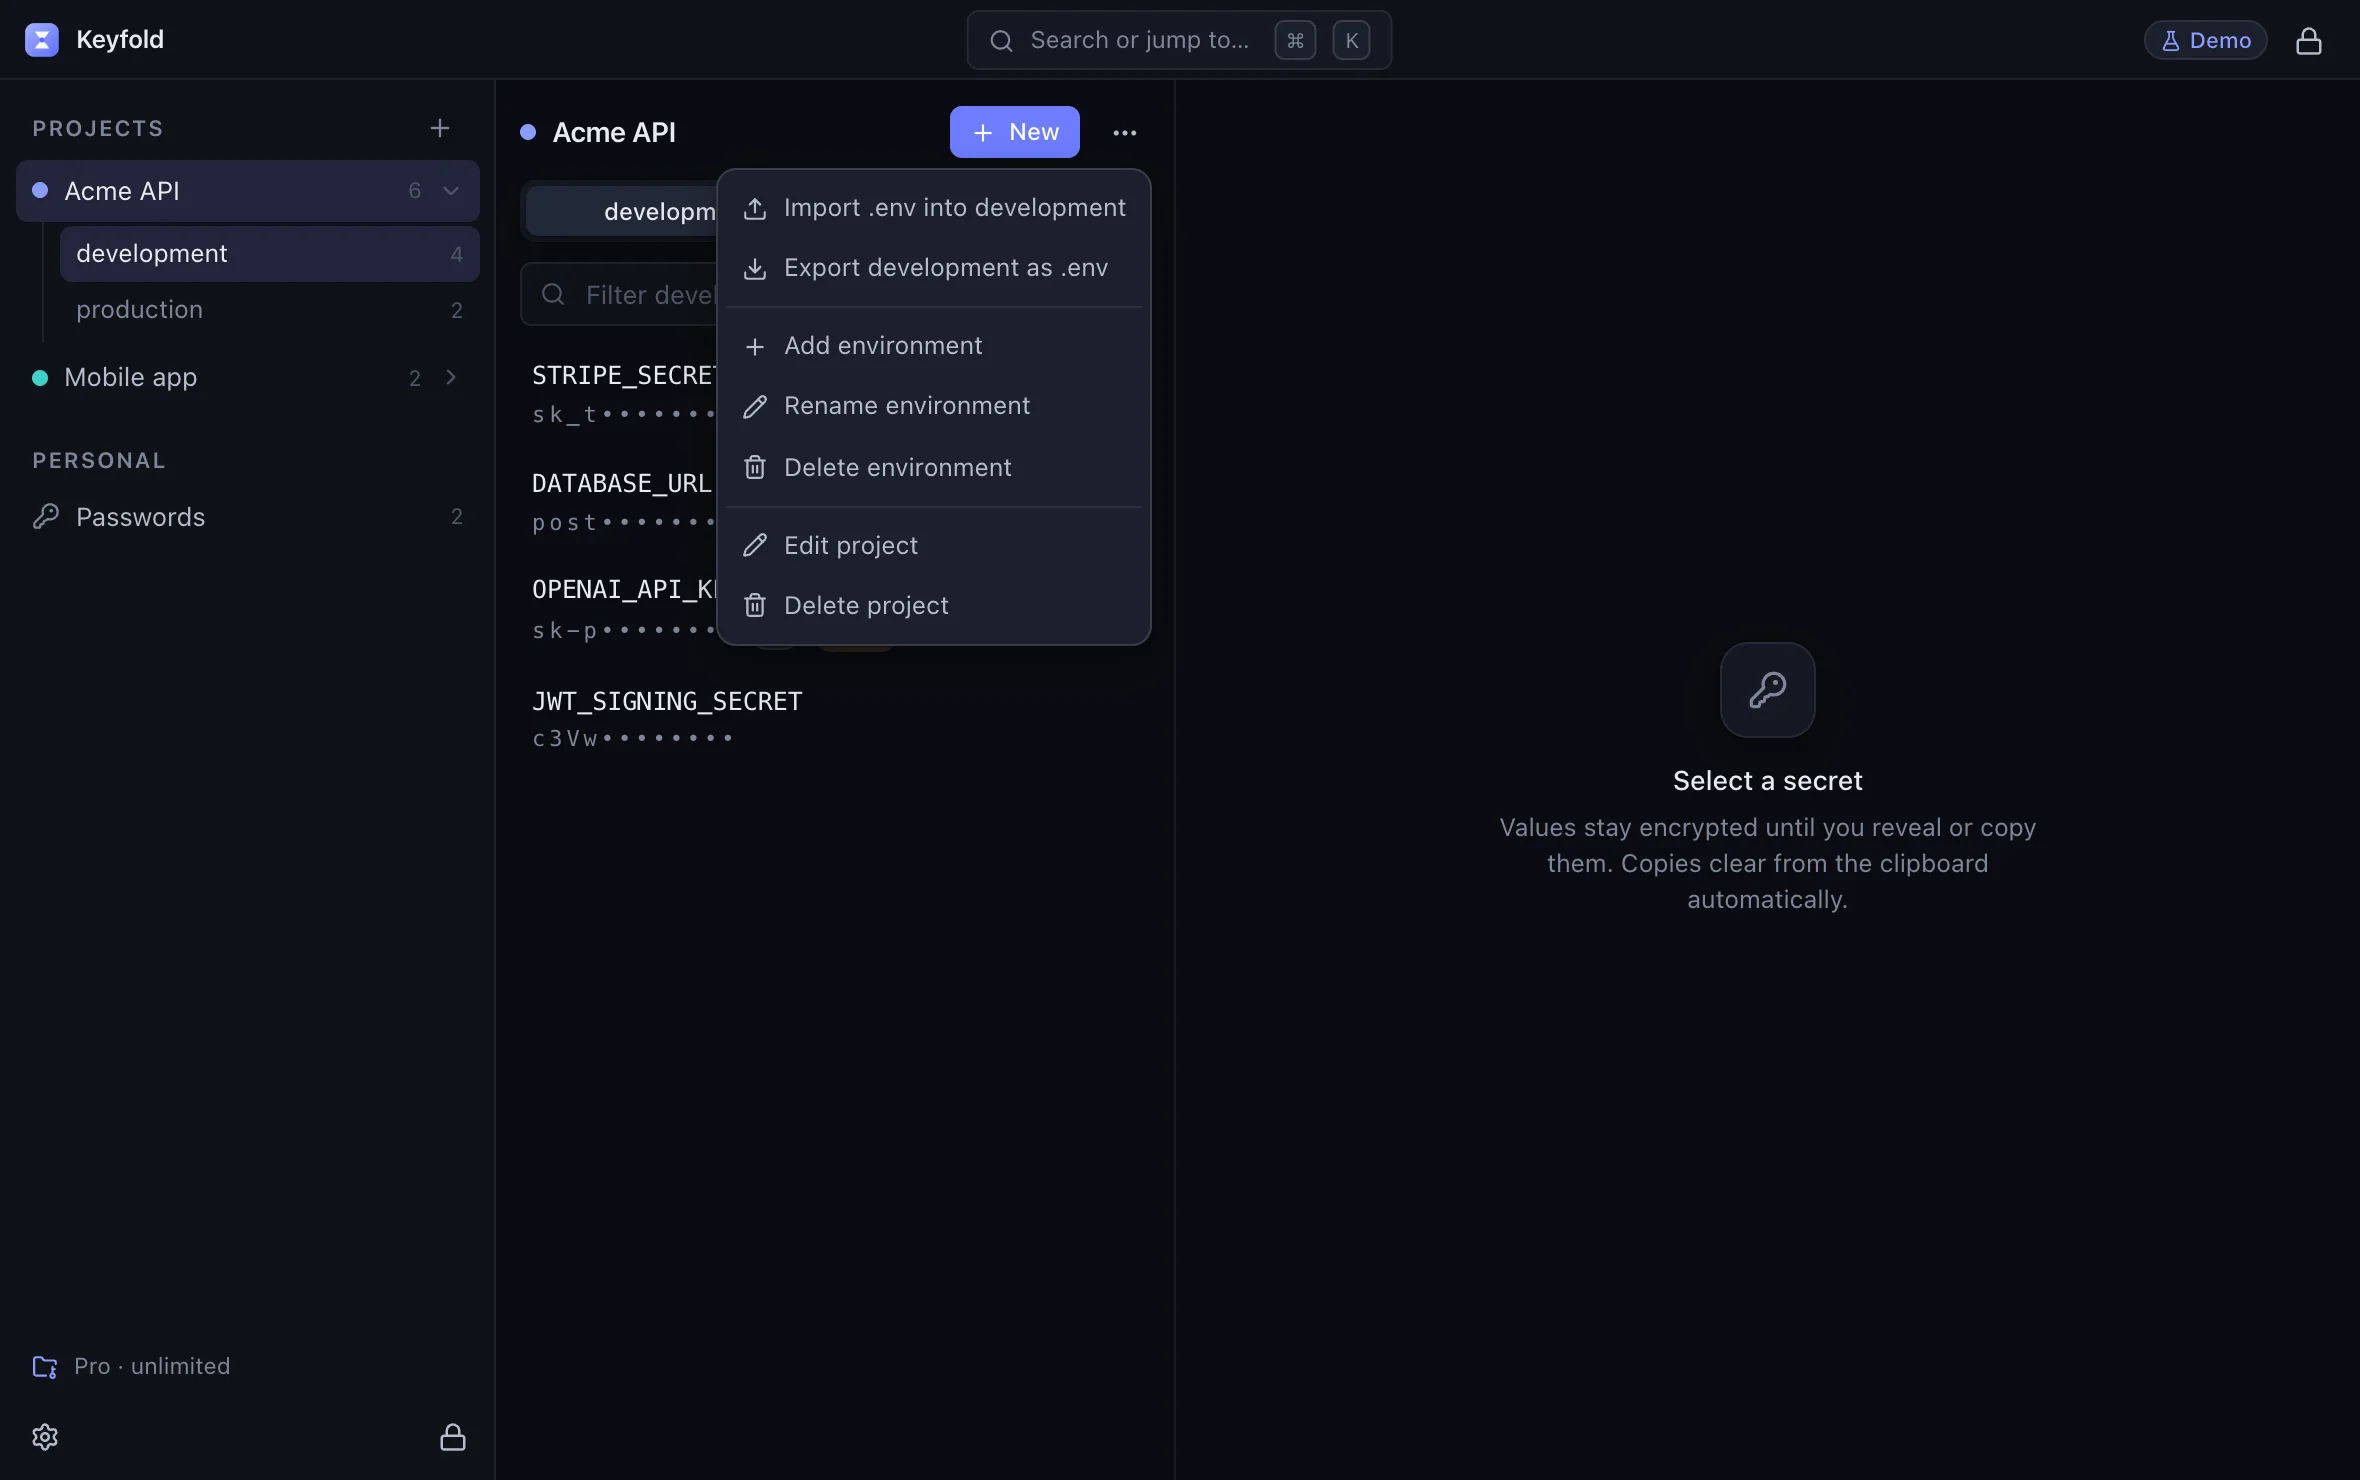Click the download icon for Export .env

(x=755, y=268)
